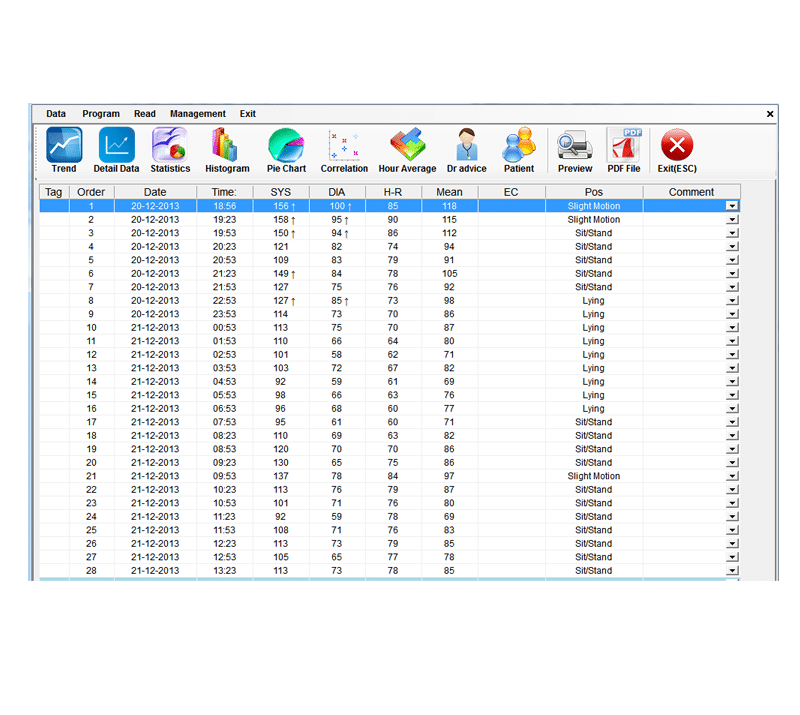Click the Date column header
This screenshot has height=715, width=800.
(x=155, y=192)
